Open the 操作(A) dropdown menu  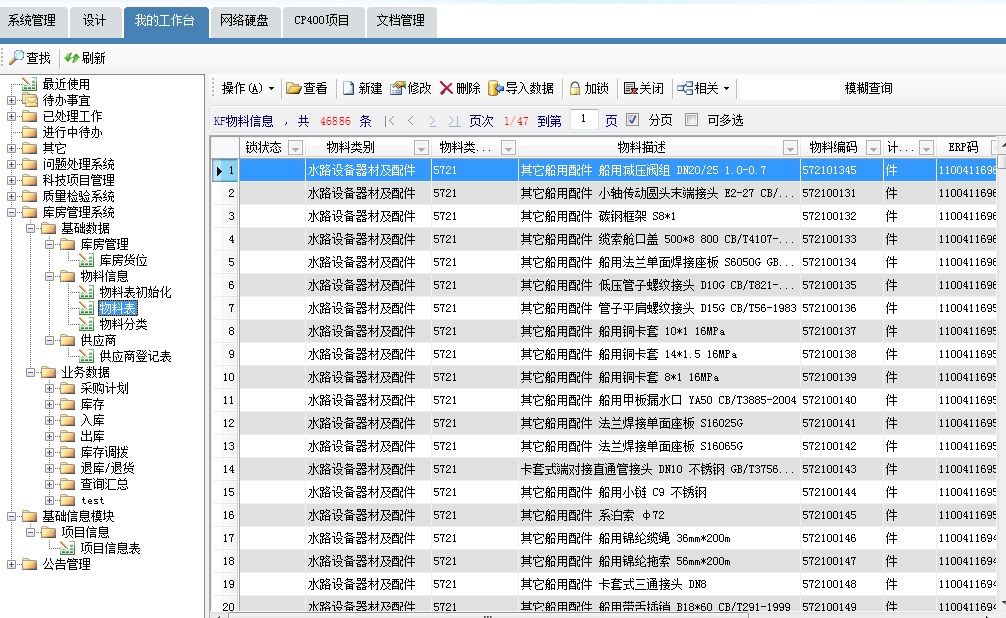[247, 88]
